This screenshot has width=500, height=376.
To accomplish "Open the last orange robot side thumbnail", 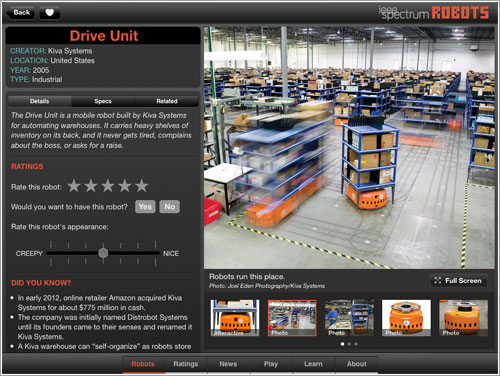I will [464, 318].
